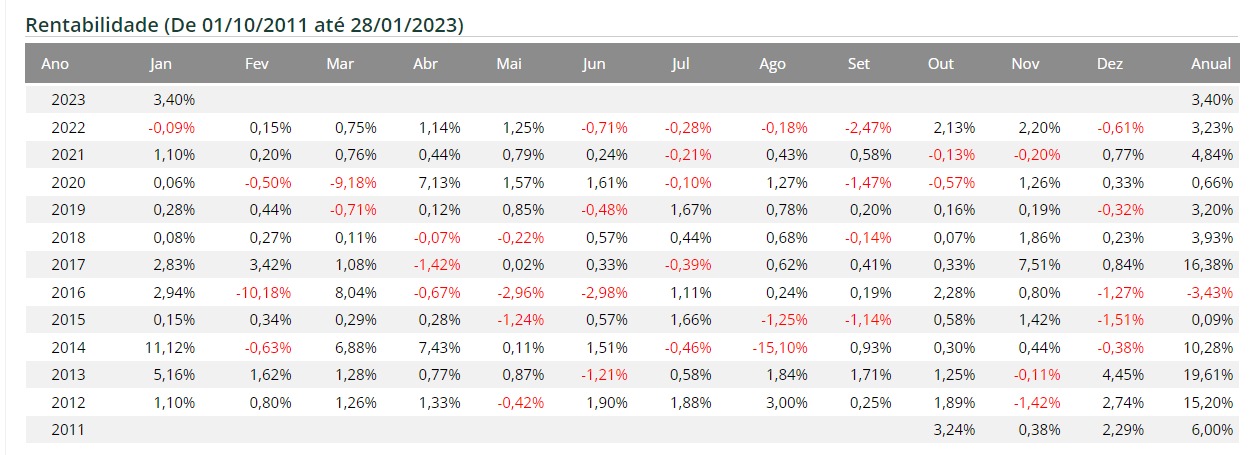Click the 'Jun' column header

coord(594,64)
